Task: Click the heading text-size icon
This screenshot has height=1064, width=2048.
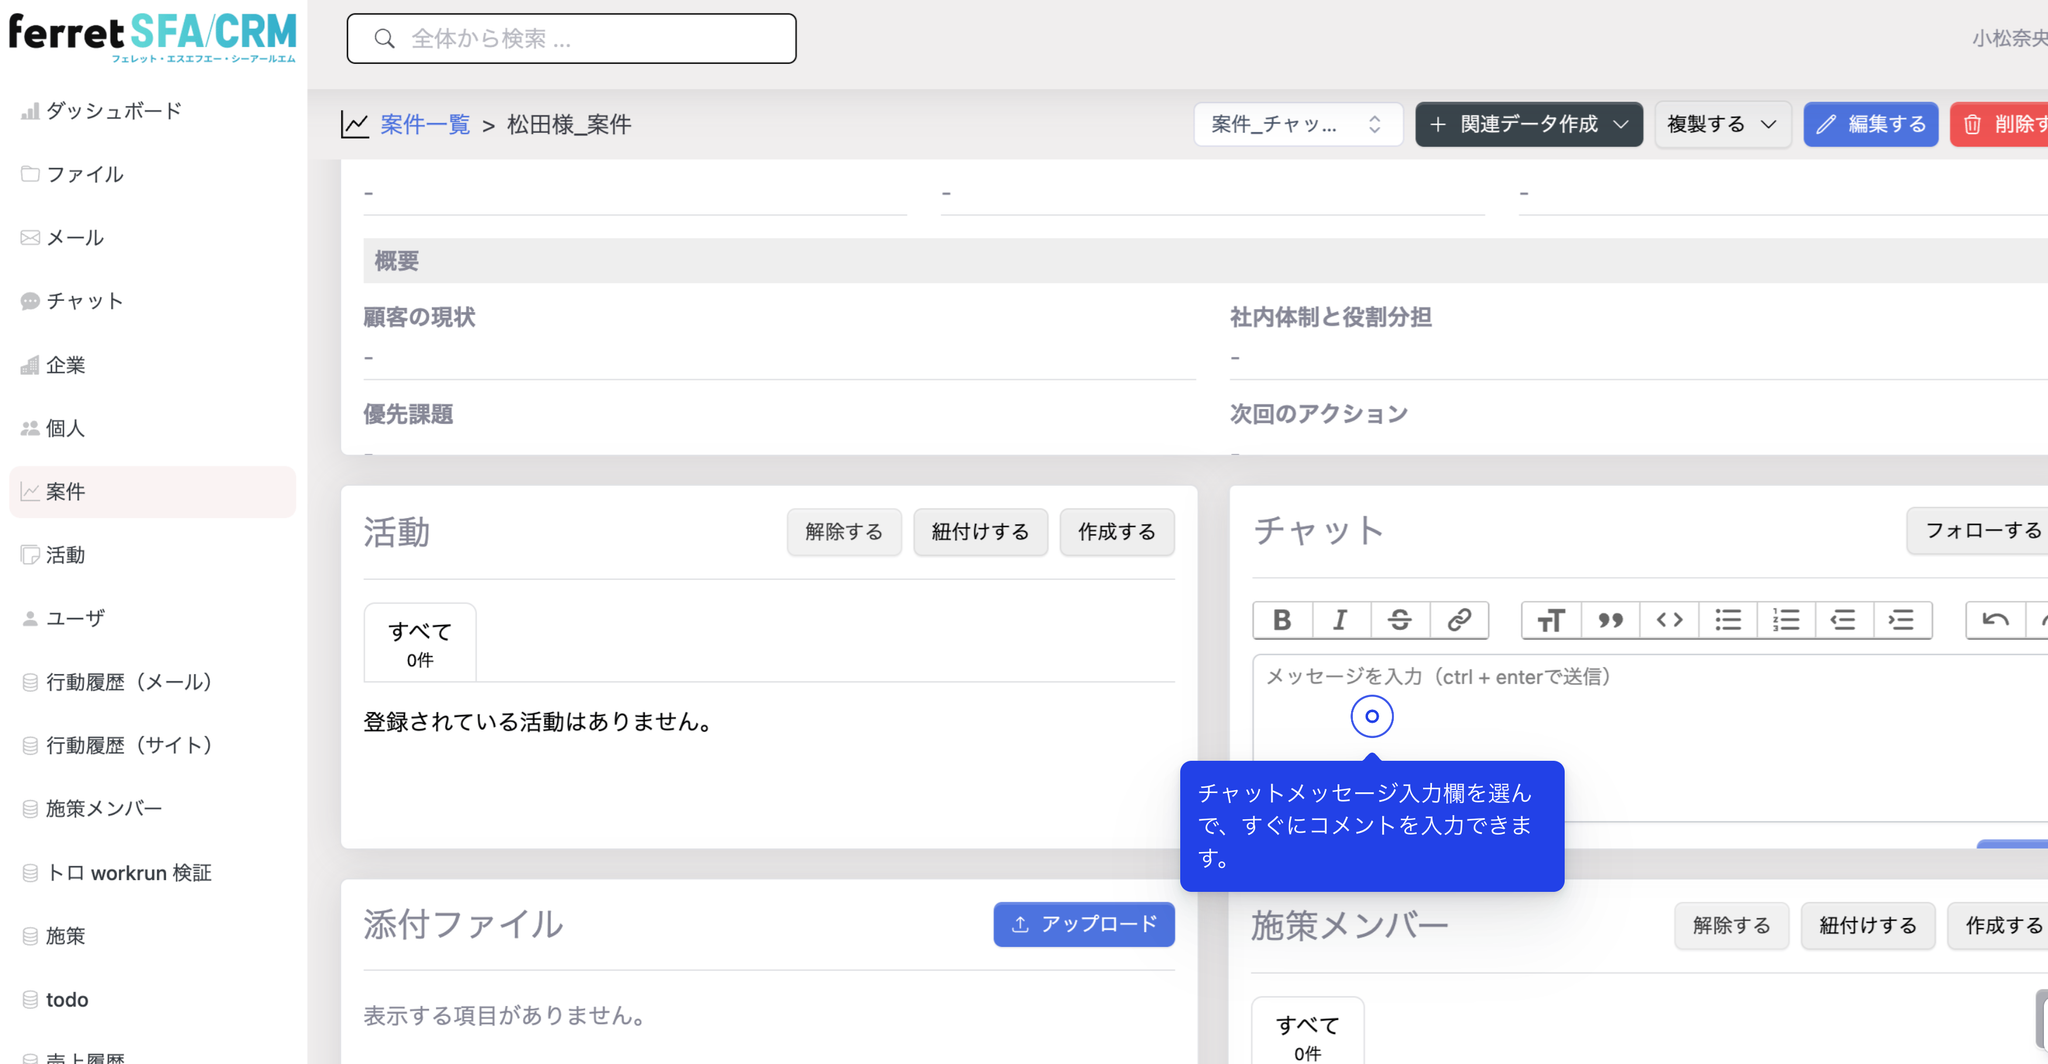Action: click(1551, 620)
